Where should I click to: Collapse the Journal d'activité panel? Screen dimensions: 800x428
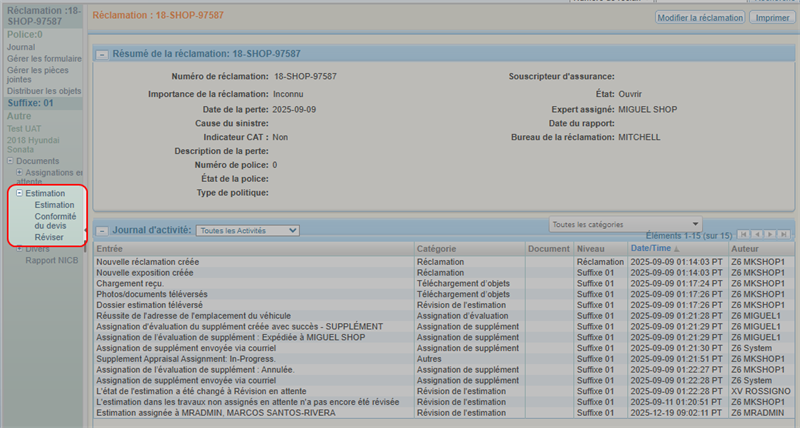click(x=102, y=230)
